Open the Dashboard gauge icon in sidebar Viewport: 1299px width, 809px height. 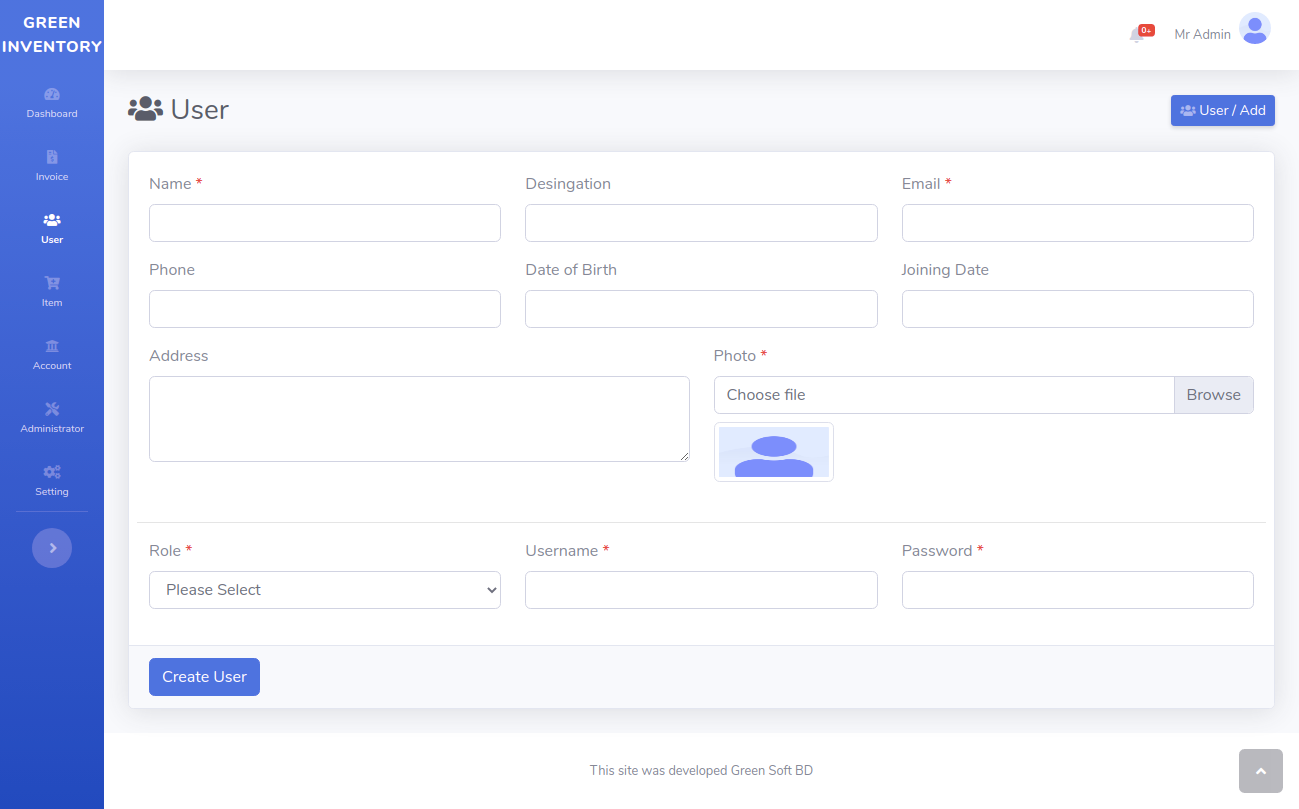52,94
